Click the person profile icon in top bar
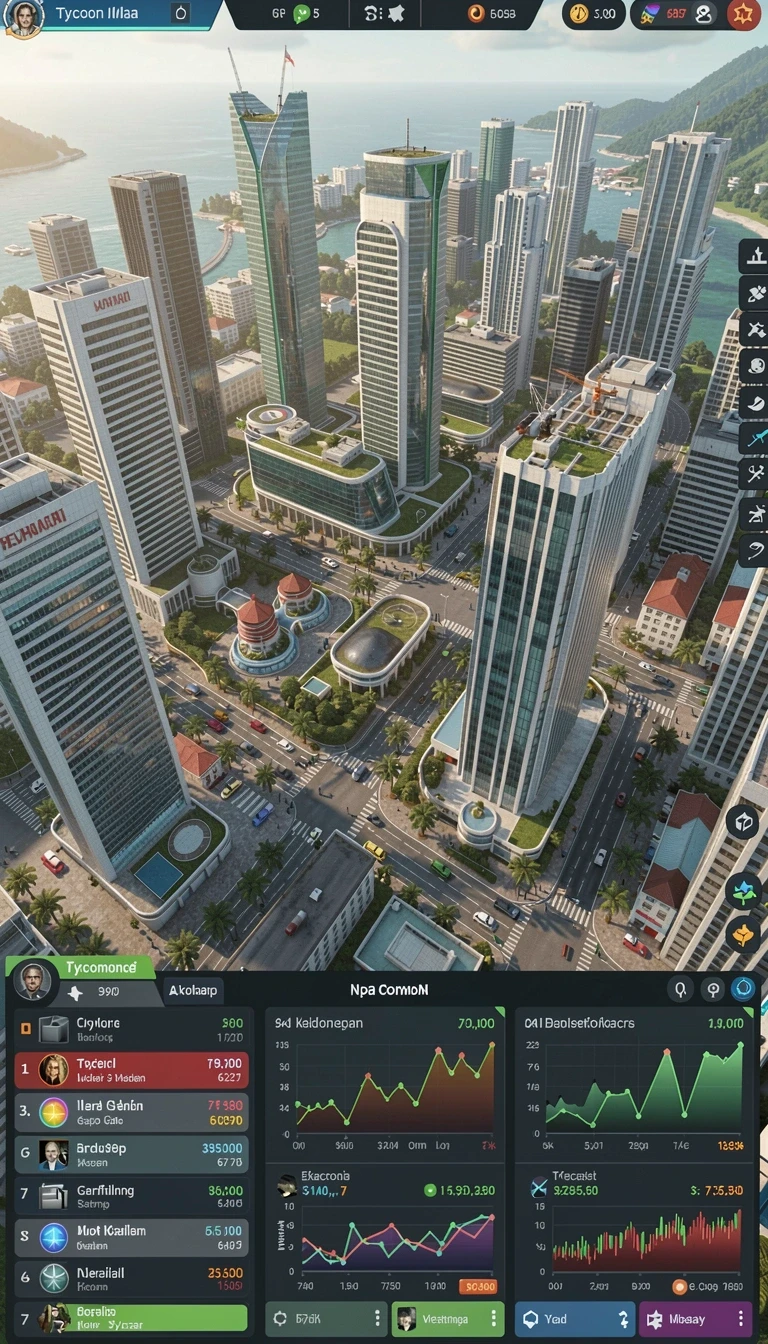Screen dimensions: 768x1344 [x=703, y=14]
